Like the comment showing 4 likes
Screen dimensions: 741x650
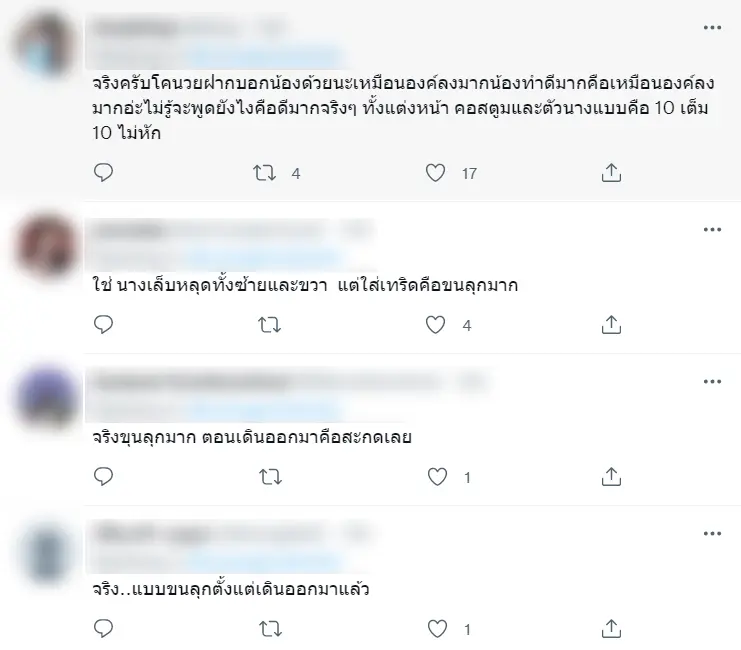click(435, 325)
